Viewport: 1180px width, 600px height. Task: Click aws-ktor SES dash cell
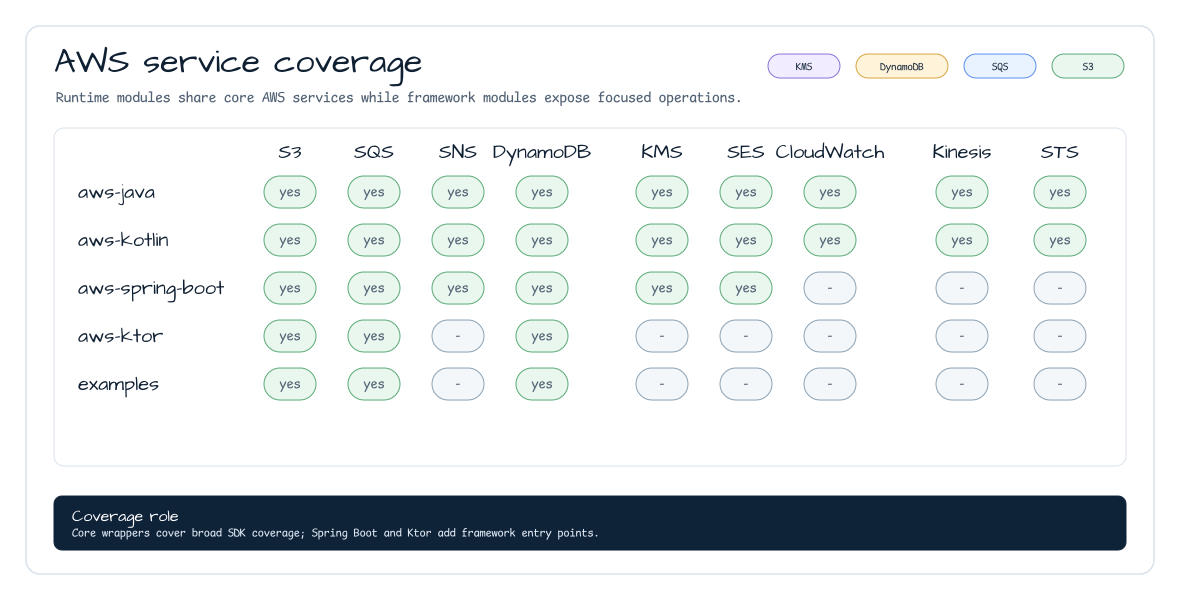[746, 336]
